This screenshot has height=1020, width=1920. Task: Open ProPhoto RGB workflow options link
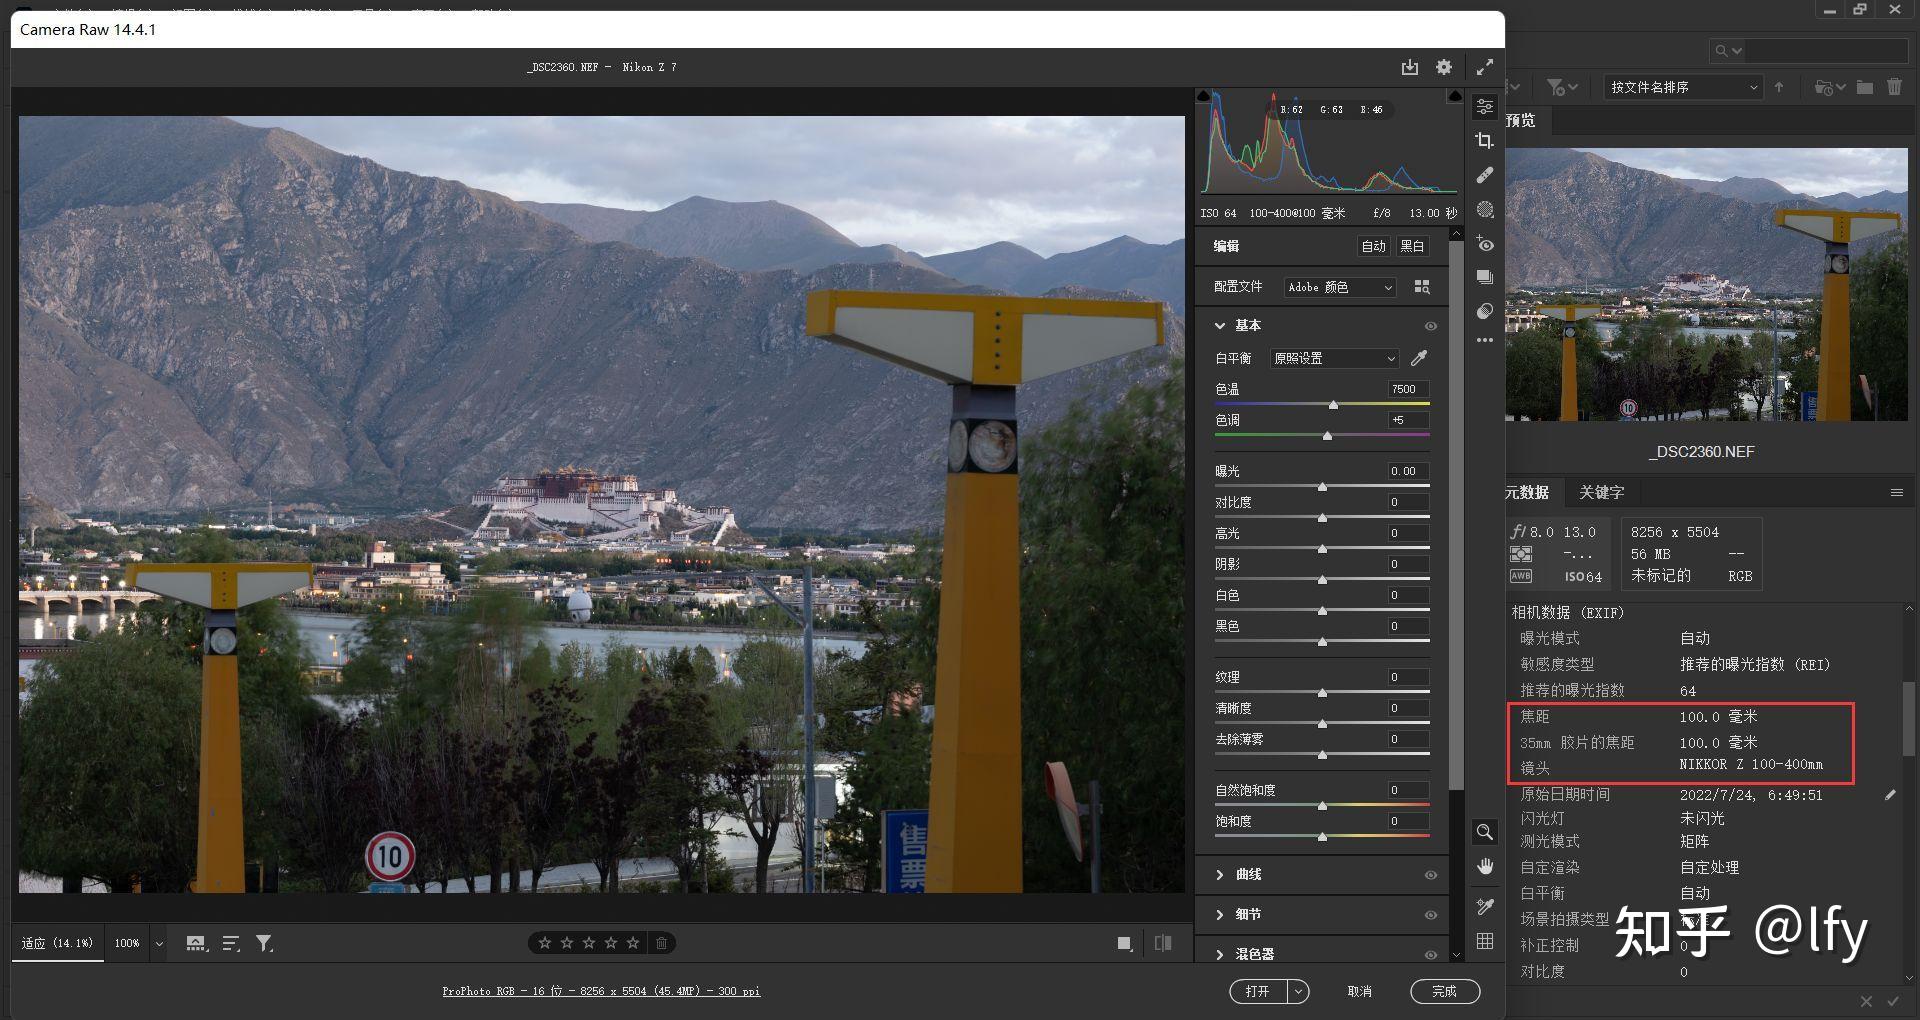(x=601, y=991)
